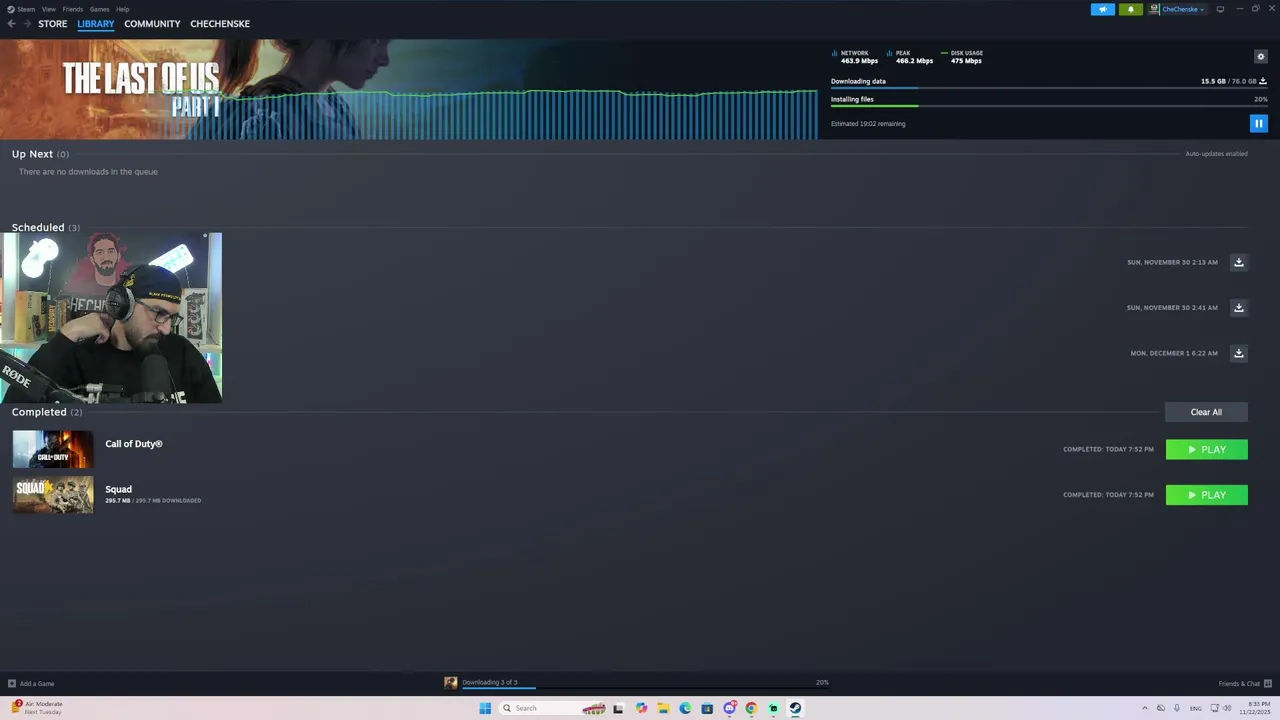Switch to the STORE tab
This screenshot has height=720, width=1280.
53,24
